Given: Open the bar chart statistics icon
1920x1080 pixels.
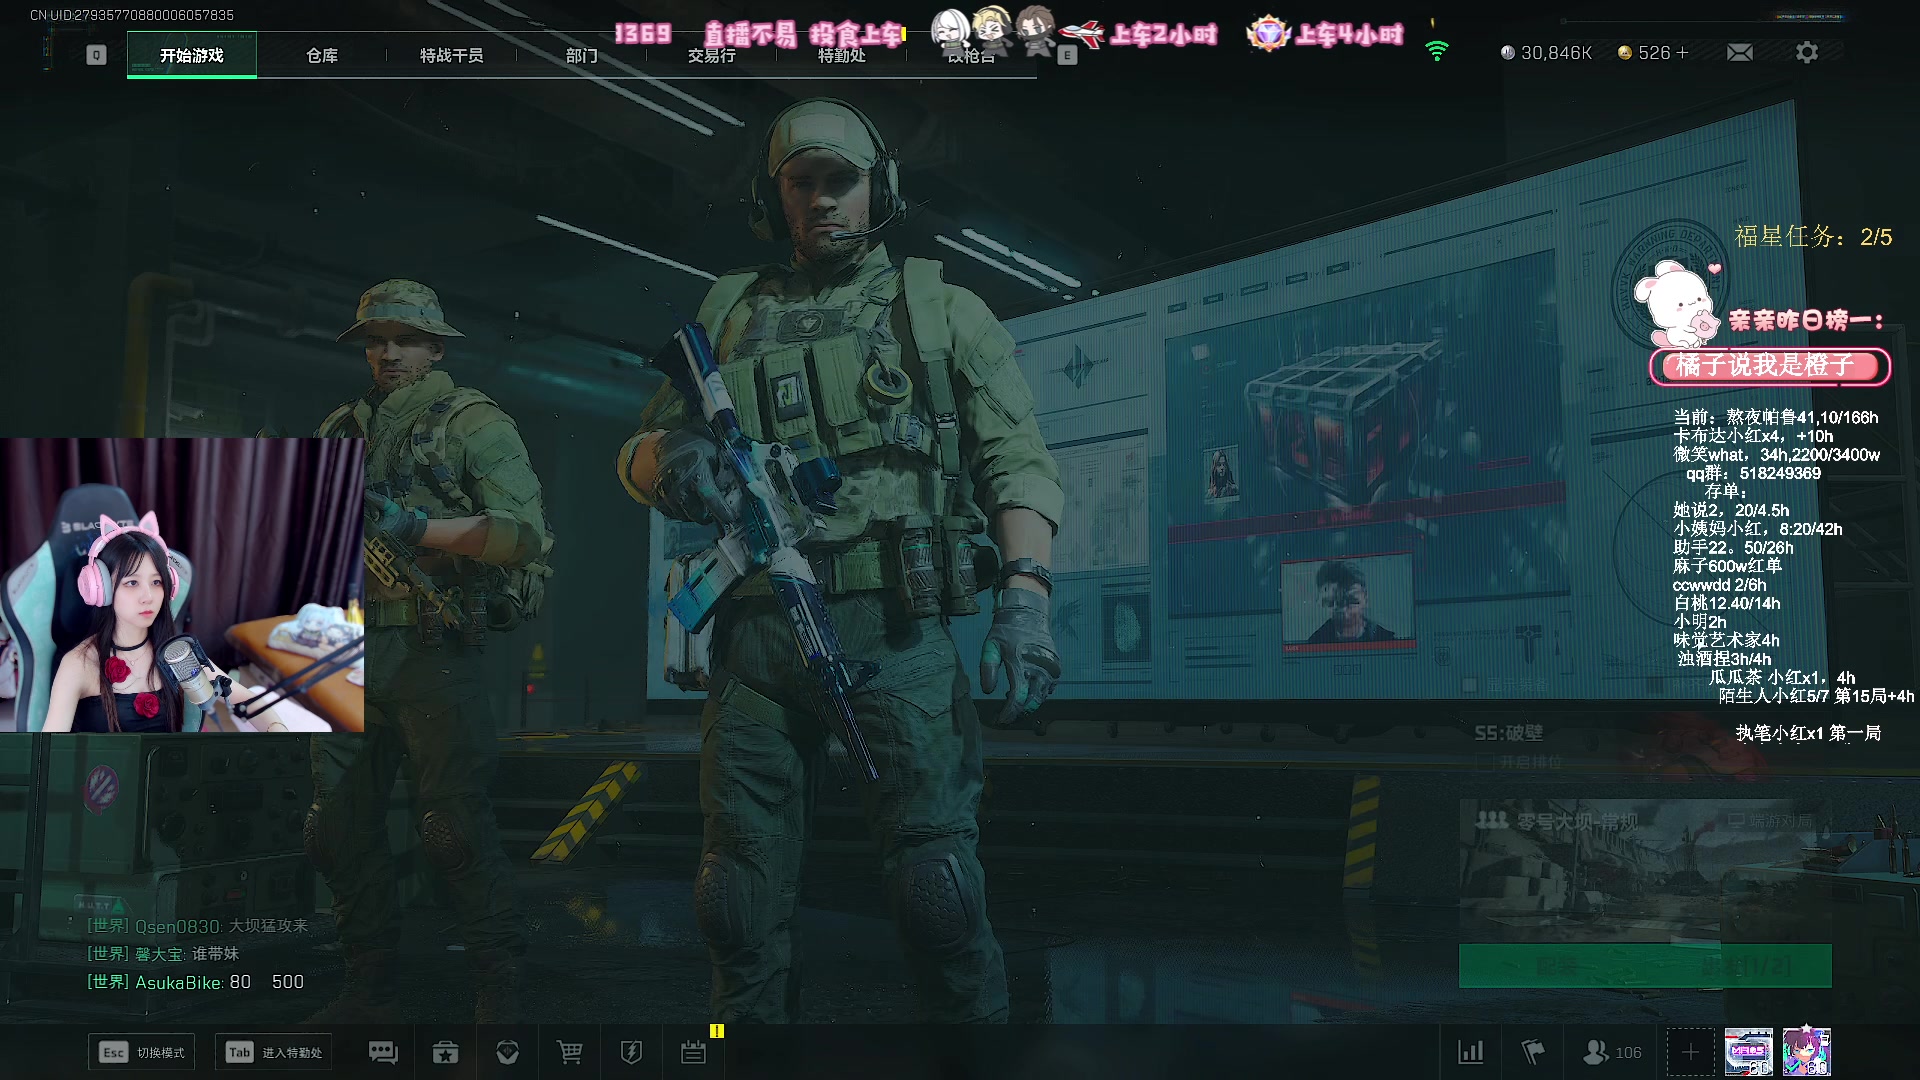Looking at the screenshot, I should [x=1471, y=1052].
